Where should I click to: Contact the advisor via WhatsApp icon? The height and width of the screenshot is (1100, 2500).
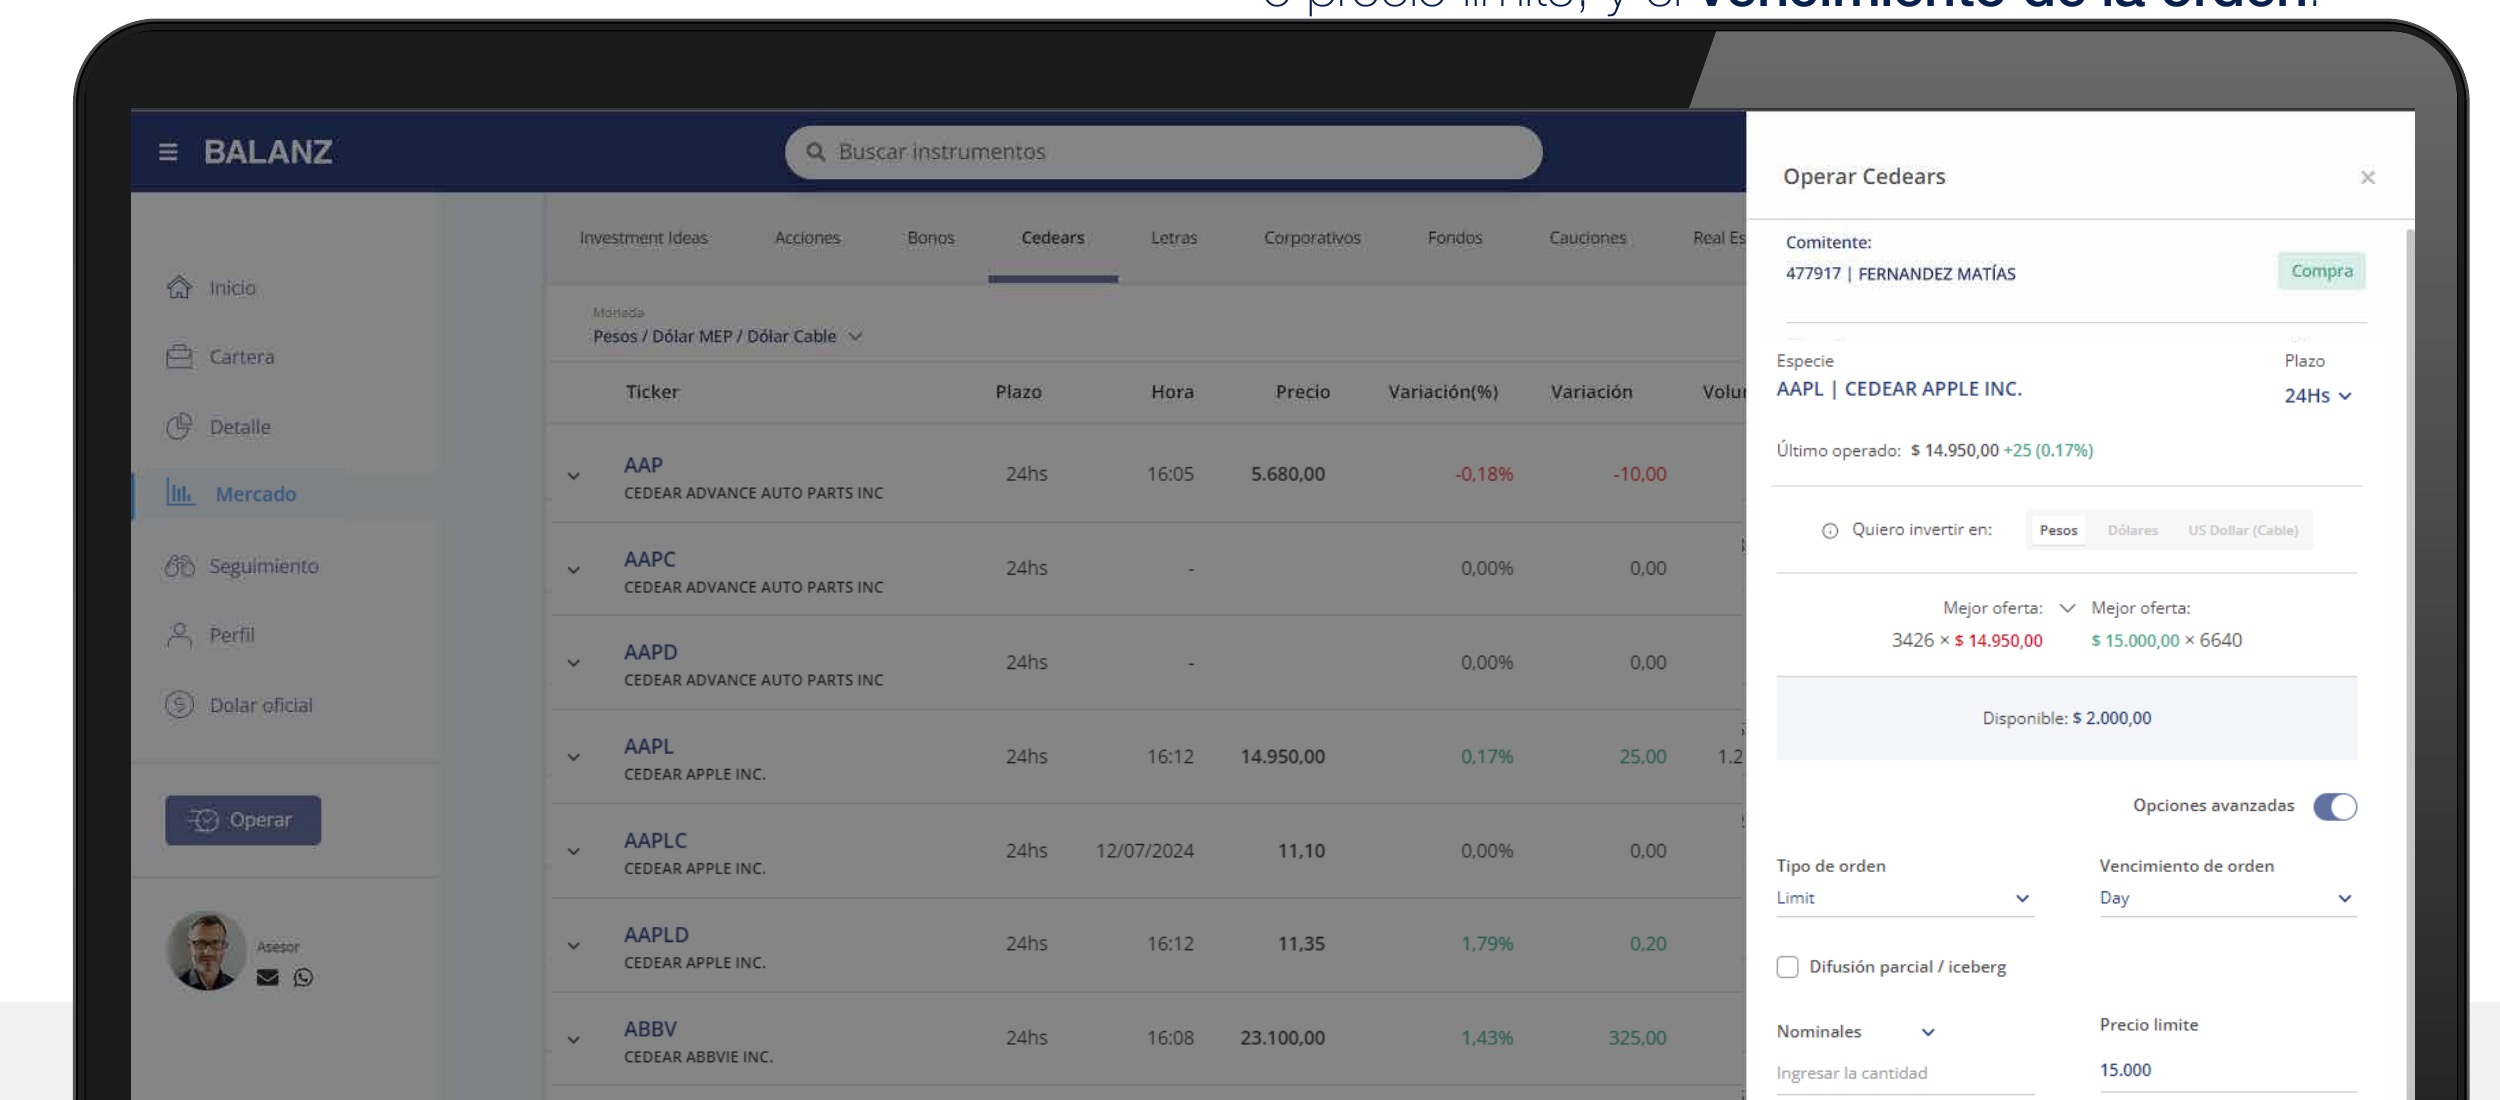[x=303, y=977]
